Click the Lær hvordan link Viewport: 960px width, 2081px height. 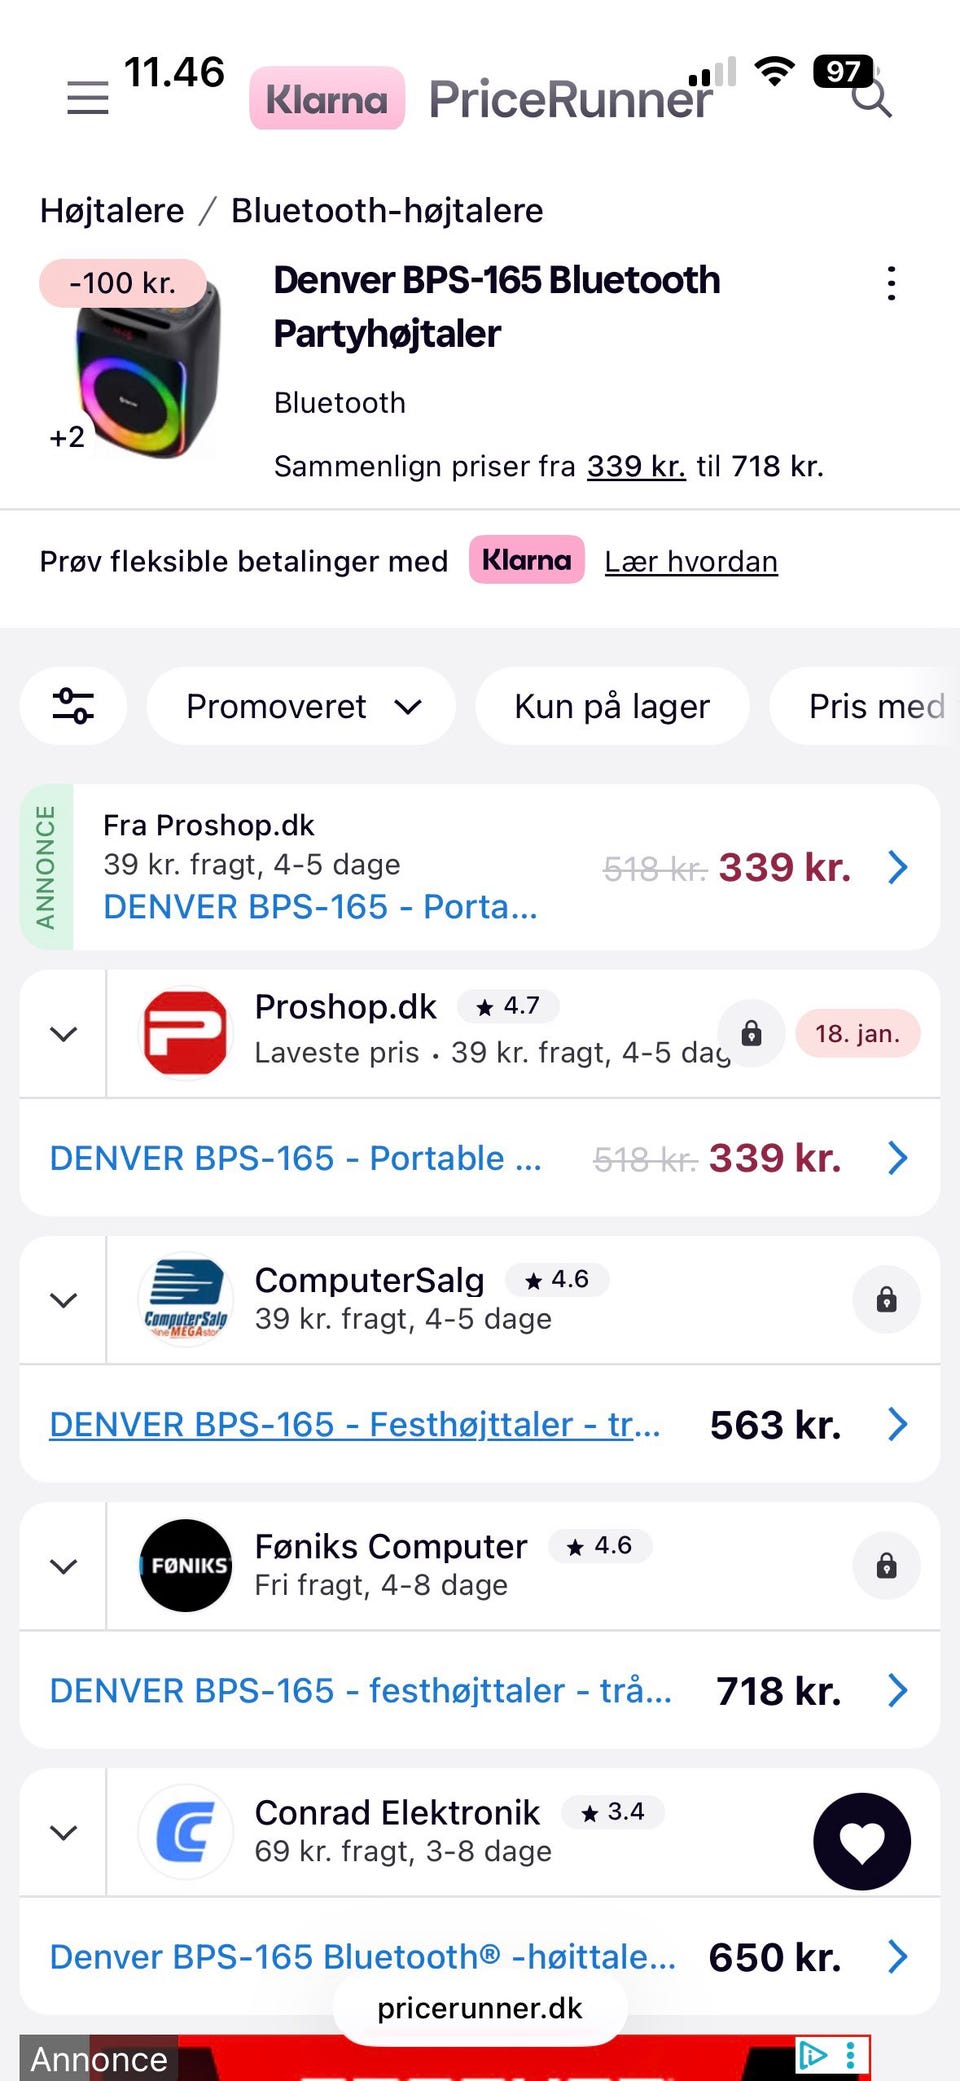click(x=691, y=562)
